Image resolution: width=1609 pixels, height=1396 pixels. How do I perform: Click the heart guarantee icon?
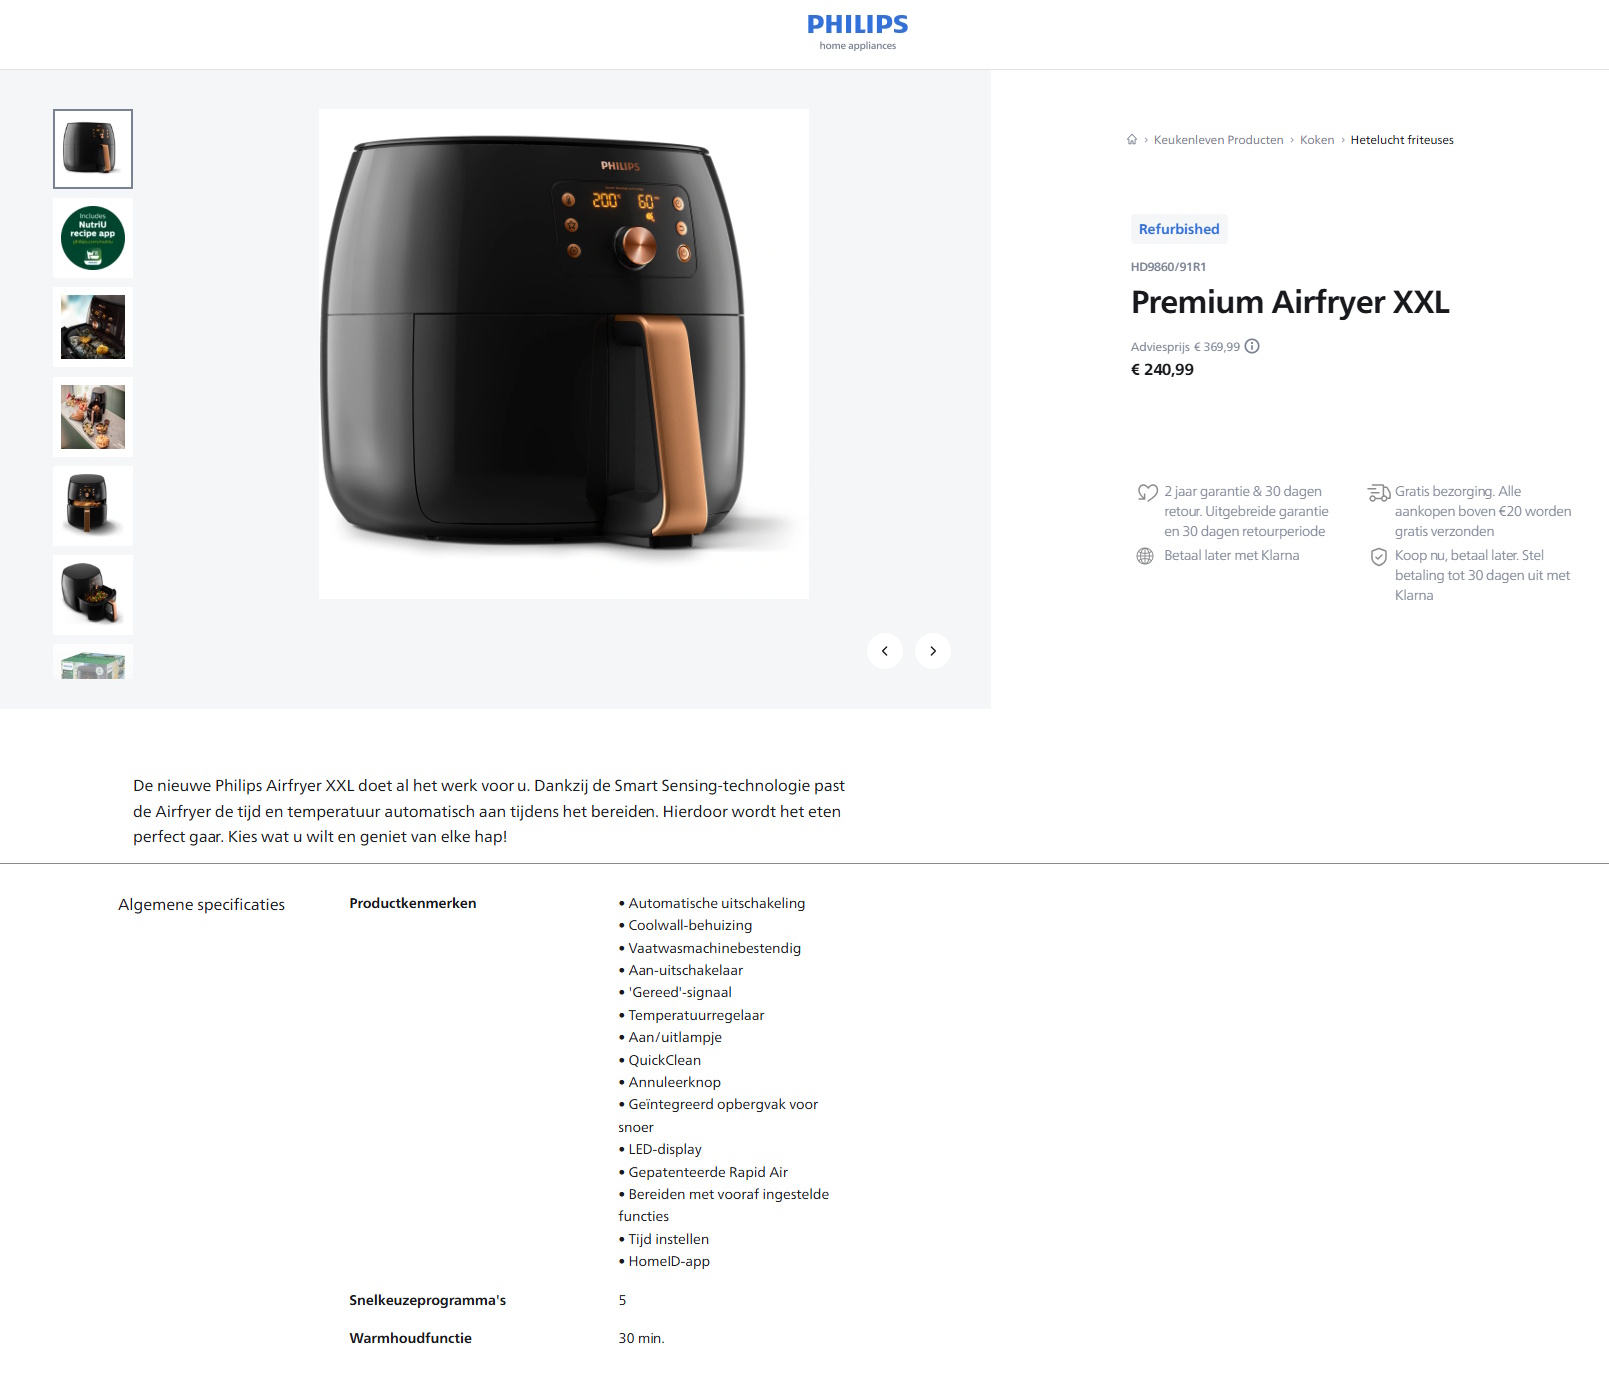click(x=1147, y=492)
